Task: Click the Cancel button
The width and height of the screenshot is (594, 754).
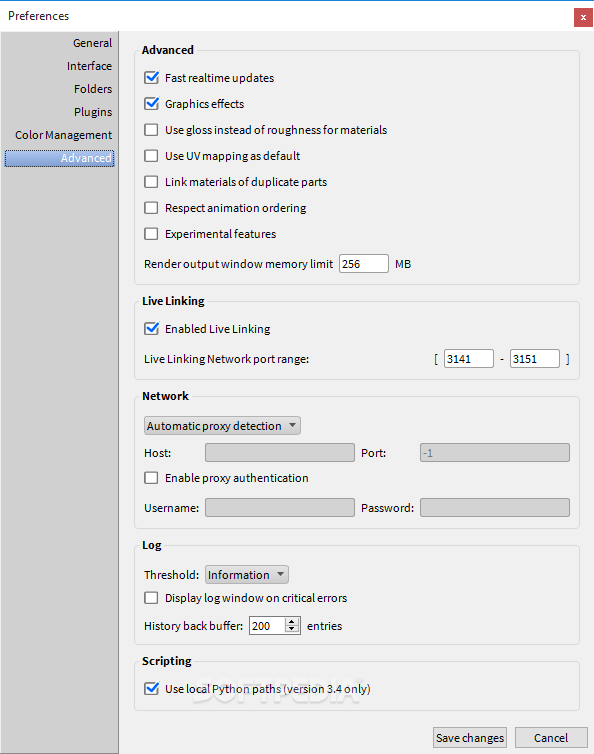Action: 551,738
